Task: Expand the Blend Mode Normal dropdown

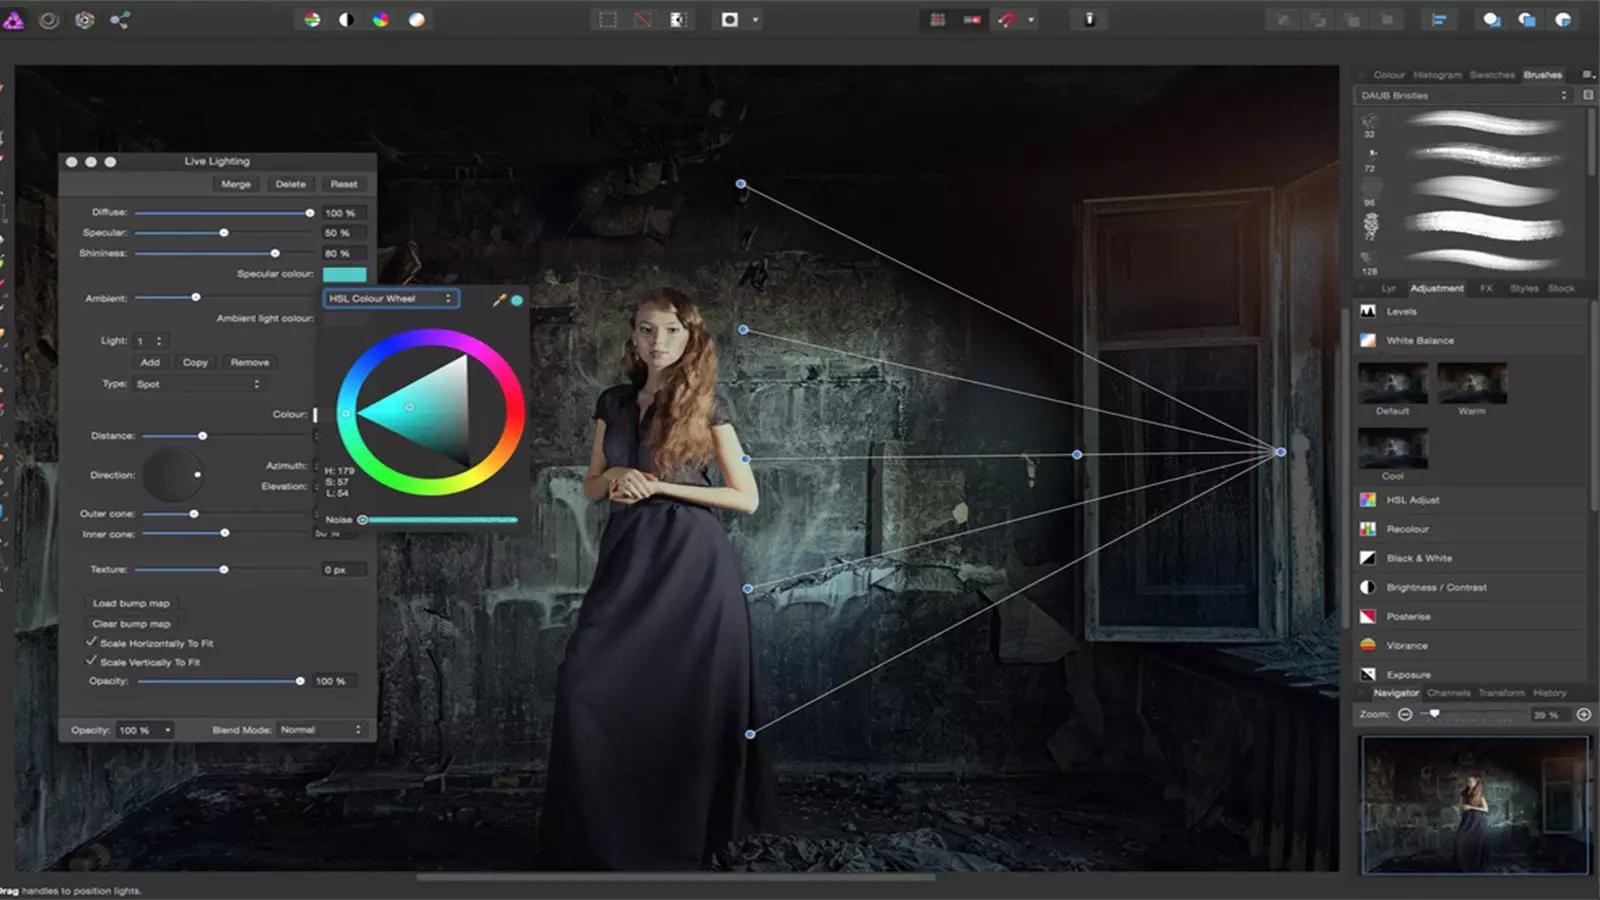Action: click(320, 730)
